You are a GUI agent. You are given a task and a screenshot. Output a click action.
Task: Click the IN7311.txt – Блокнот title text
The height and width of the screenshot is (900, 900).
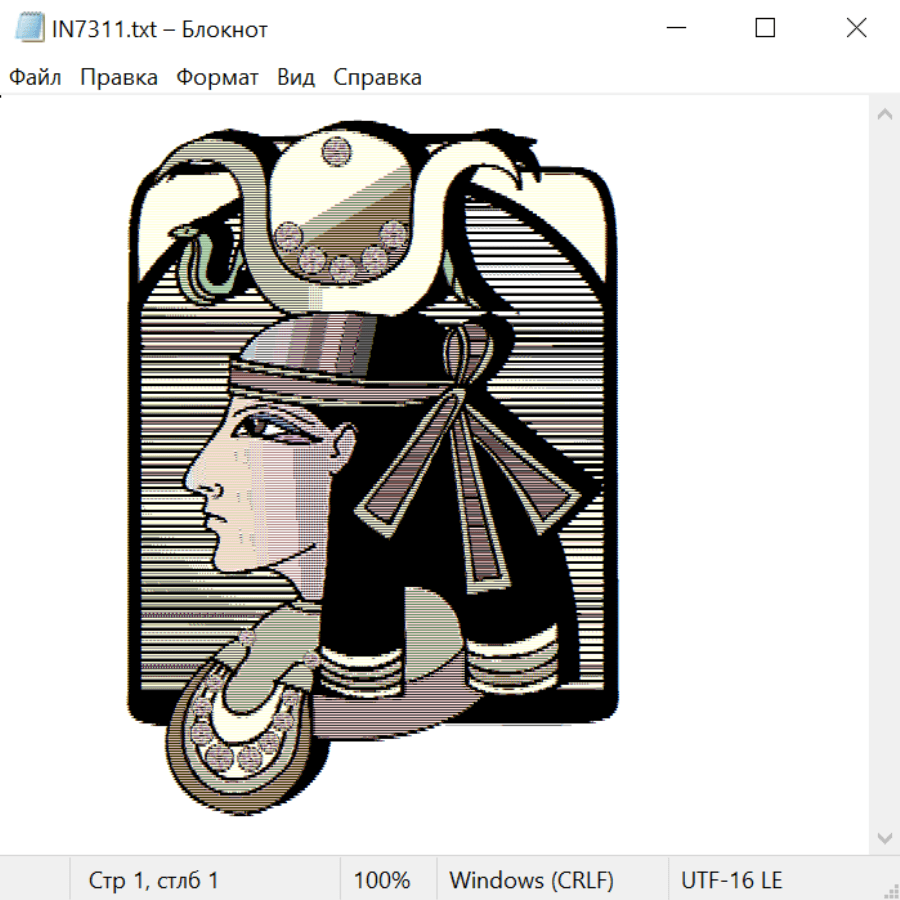(160, 29)
